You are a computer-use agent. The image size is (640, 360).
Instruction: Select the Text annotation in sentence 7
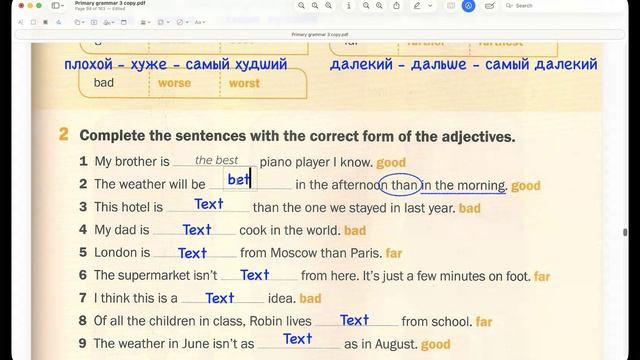(x=219, y=298)
